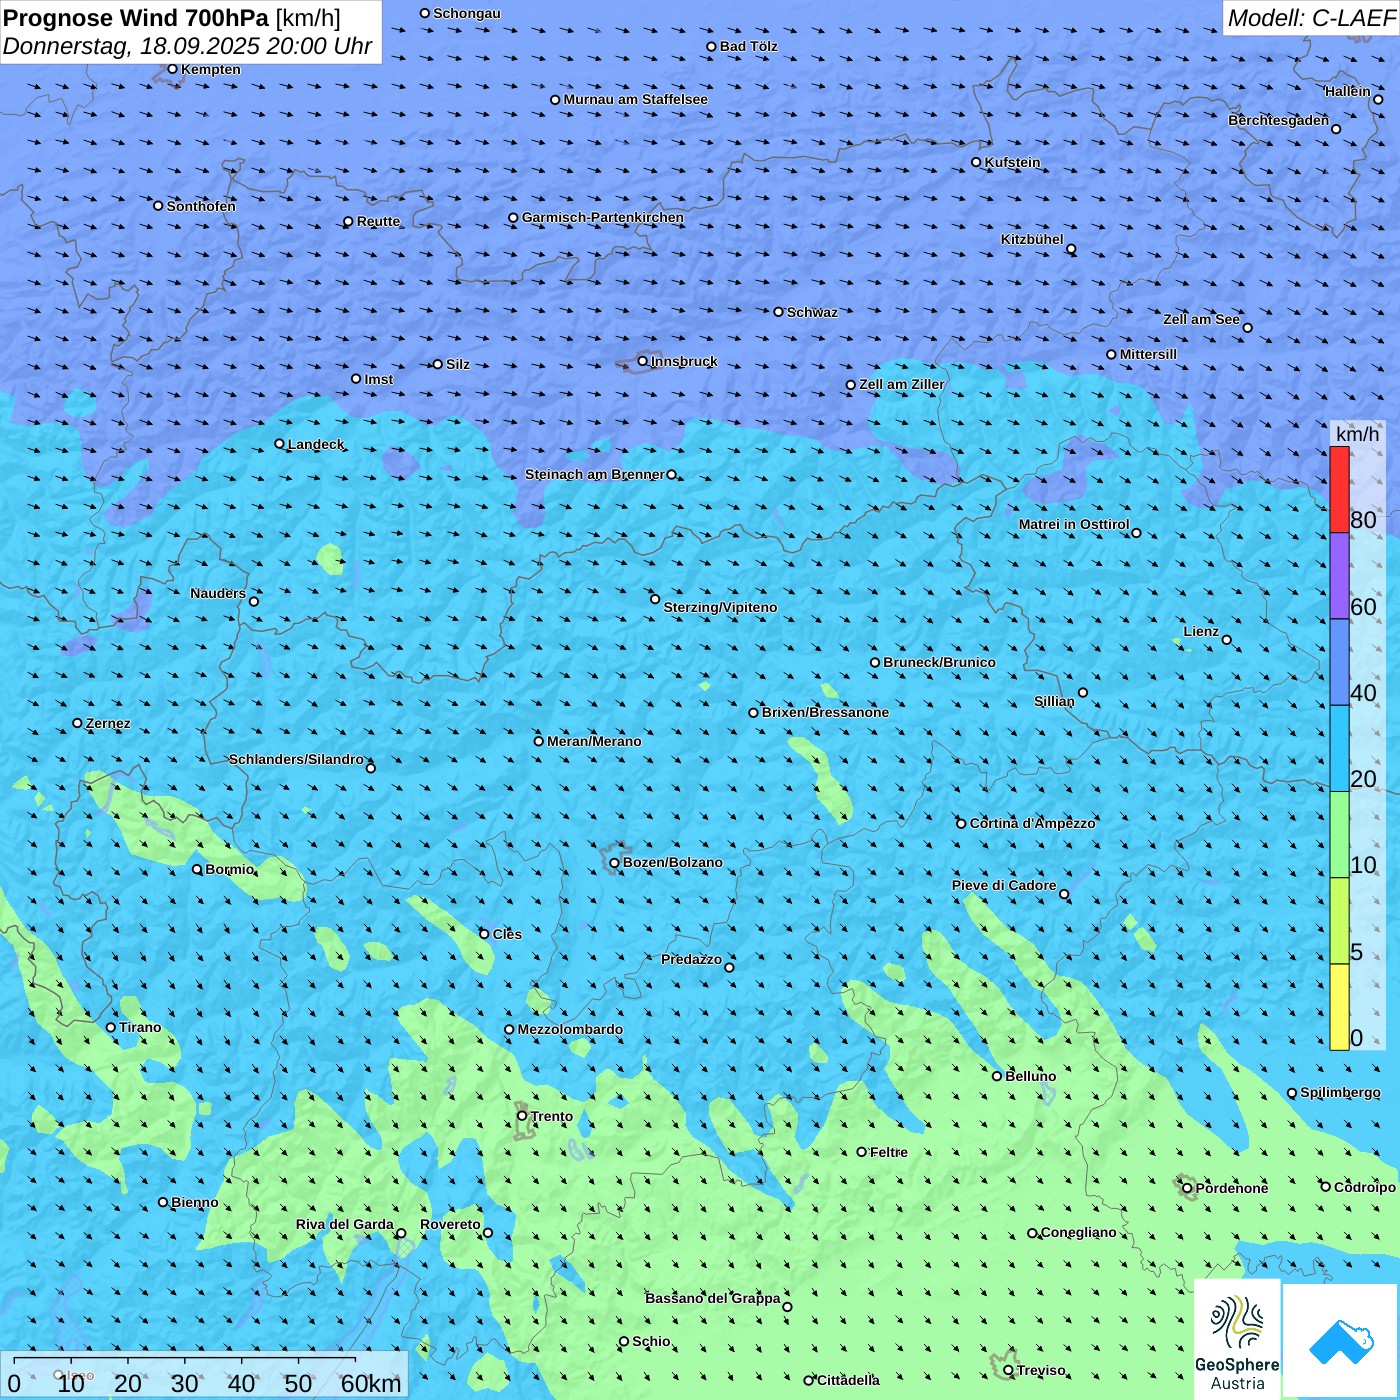Click the Steinach am Brenner label

click(x=595, y=474)
